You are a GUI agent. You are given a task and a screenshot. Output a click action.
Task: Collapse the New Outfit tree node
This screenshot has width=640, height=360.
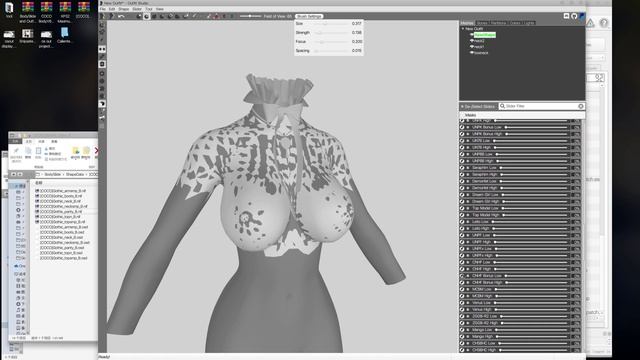(x=463, y=29)
